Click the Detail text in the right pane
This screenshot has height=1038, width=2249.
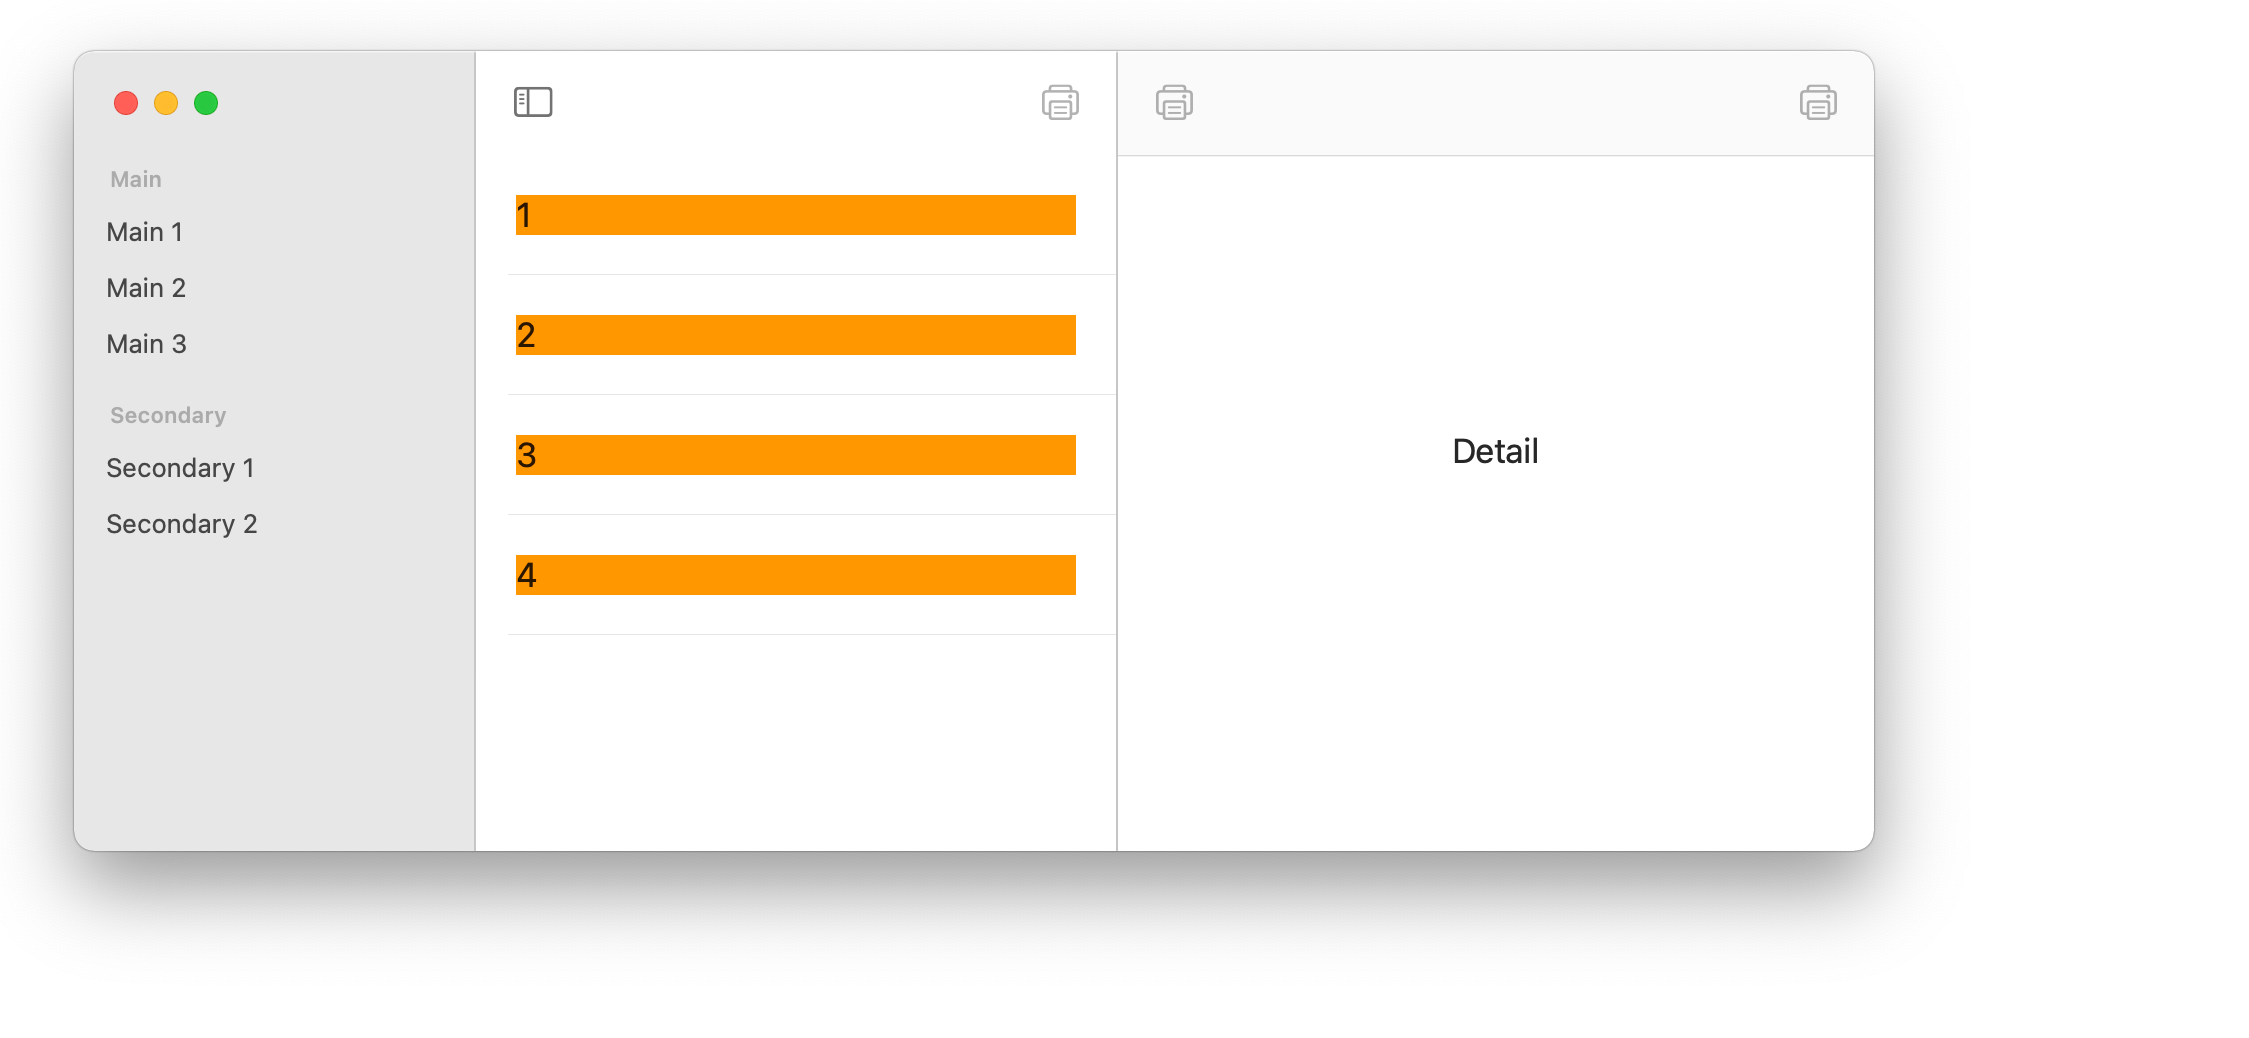[1495, 451]
